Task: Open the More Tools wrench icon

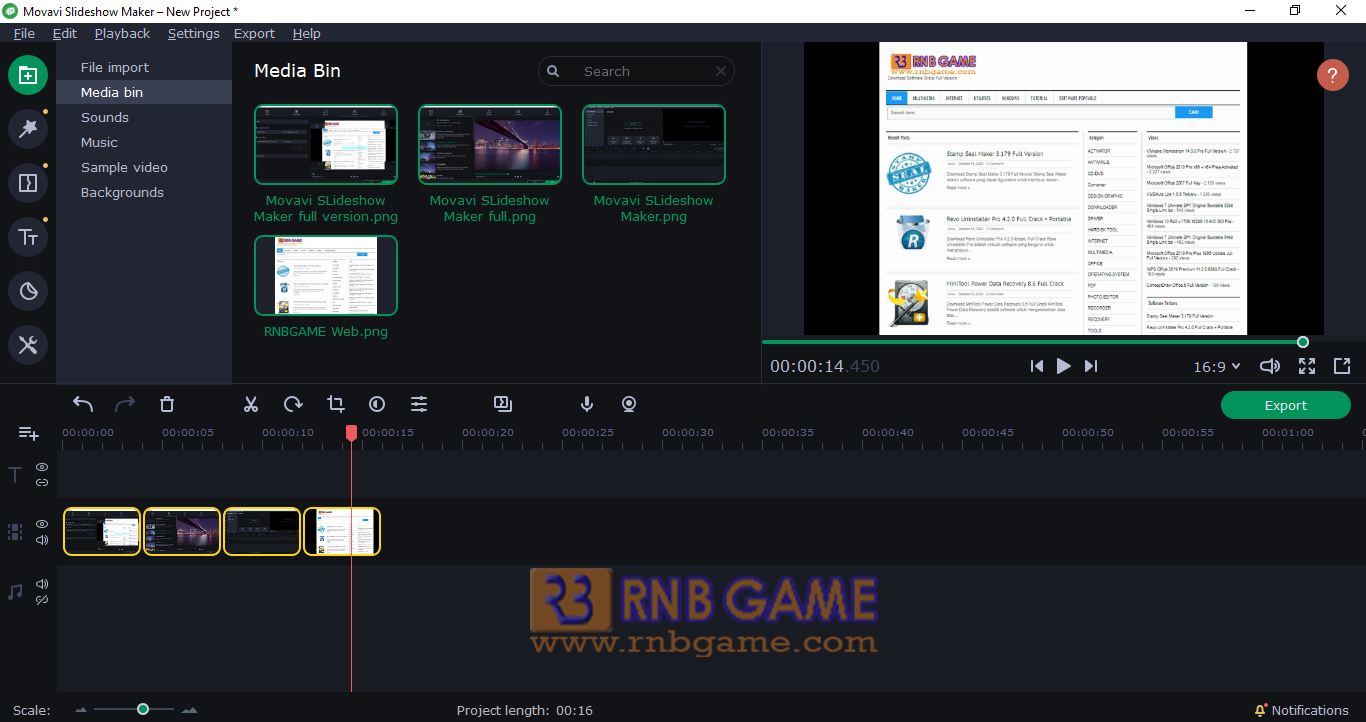Action: pos(28,345)
